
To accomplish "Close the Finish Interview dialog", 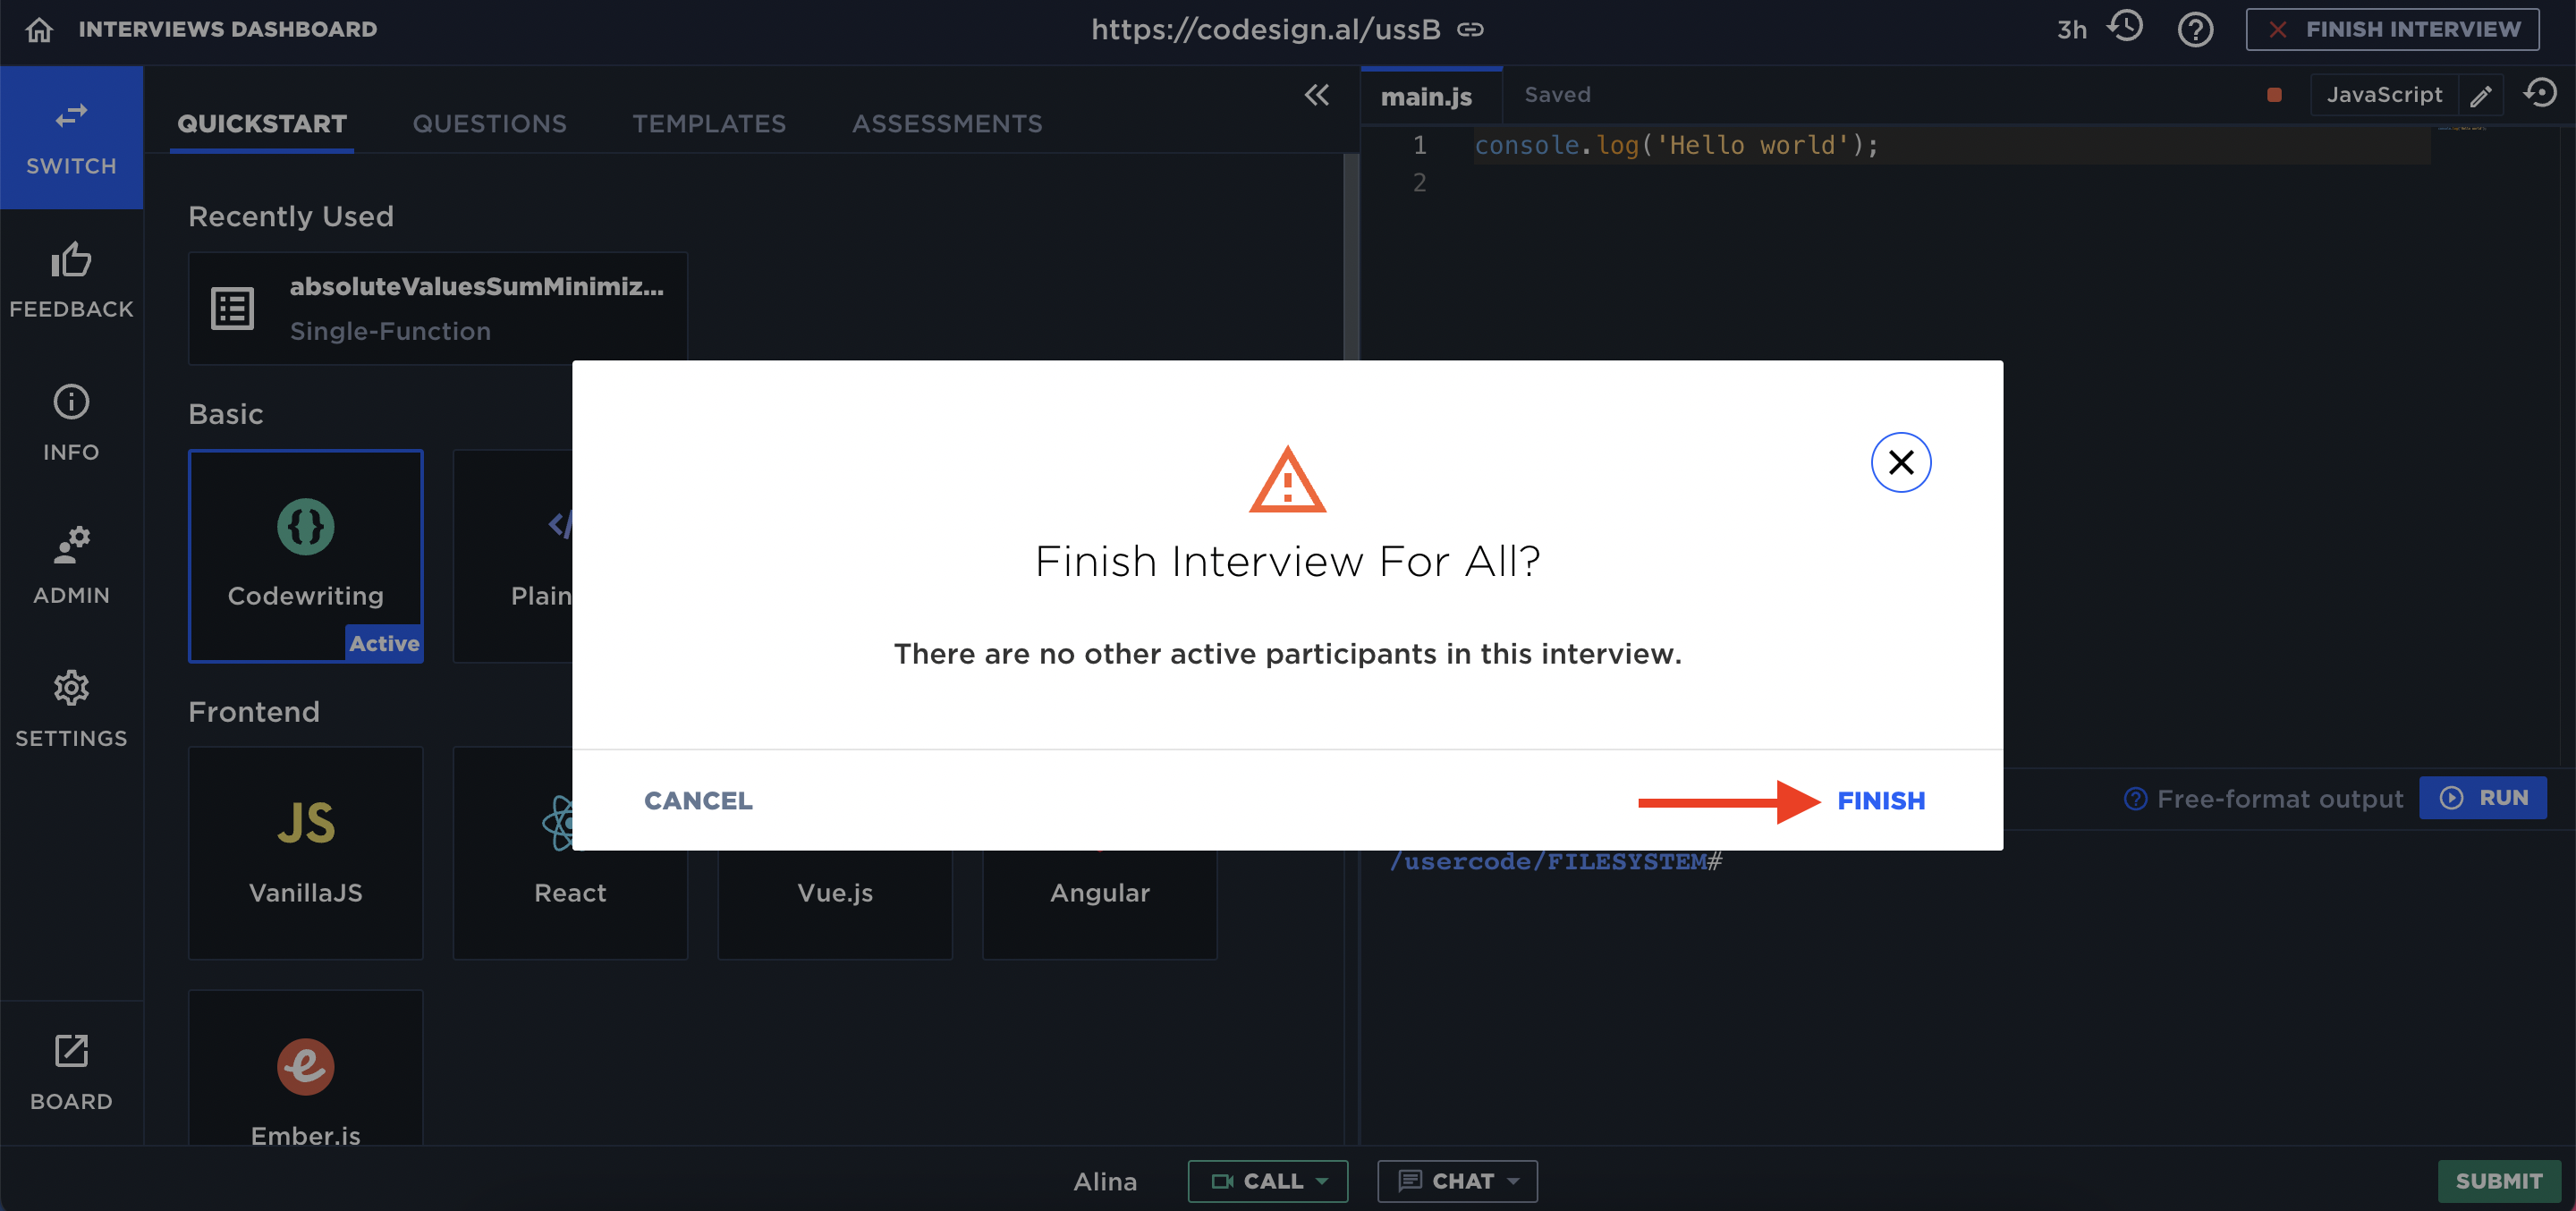I will [x=1900, y=462].
